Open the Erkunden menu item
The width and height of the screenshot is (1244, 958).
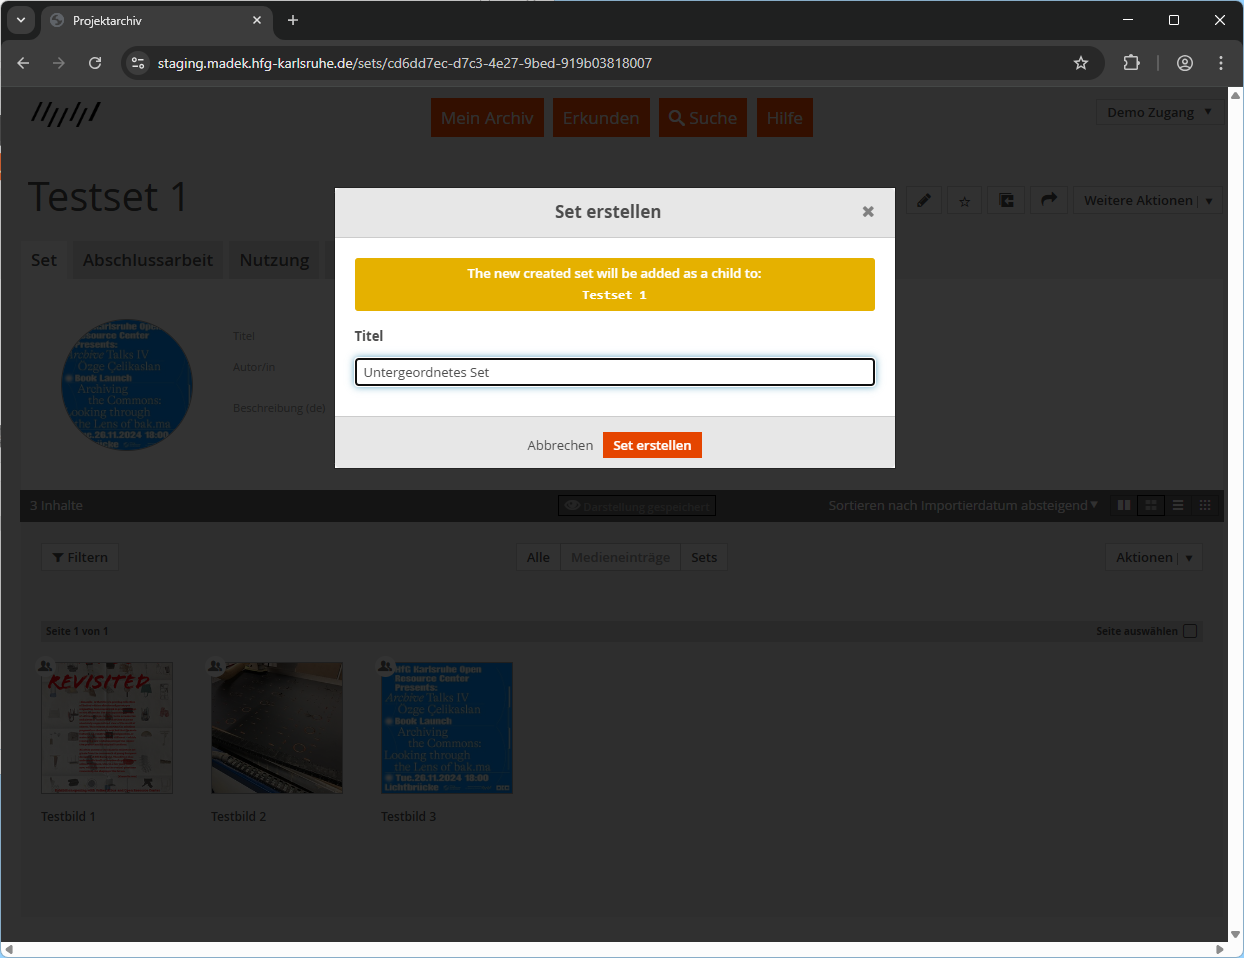click(601, 118)
